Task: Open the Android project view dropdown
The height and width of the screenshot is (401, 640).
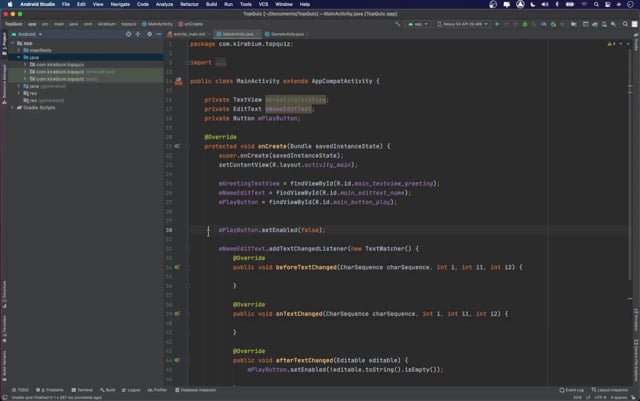Action: 27,34
